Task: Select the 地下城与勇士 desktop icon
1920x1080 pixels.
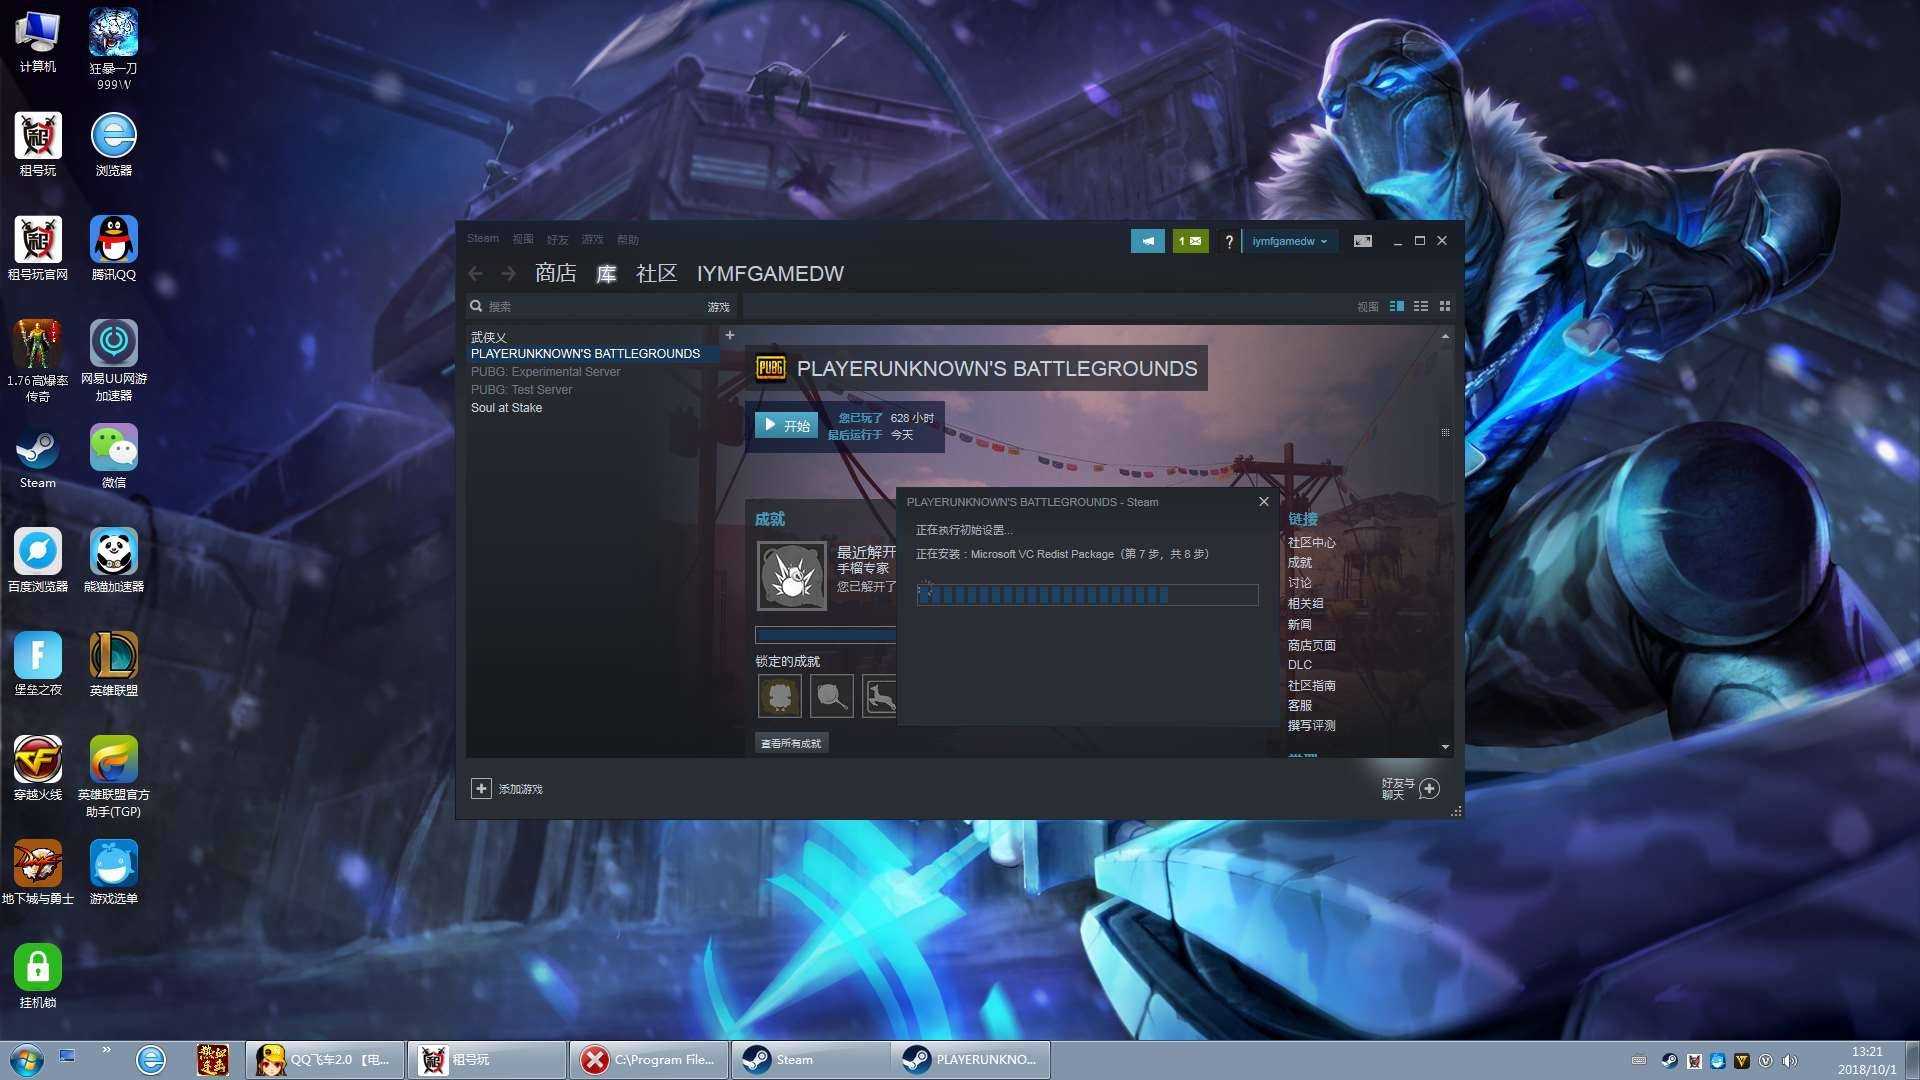Action: (38, 873)
